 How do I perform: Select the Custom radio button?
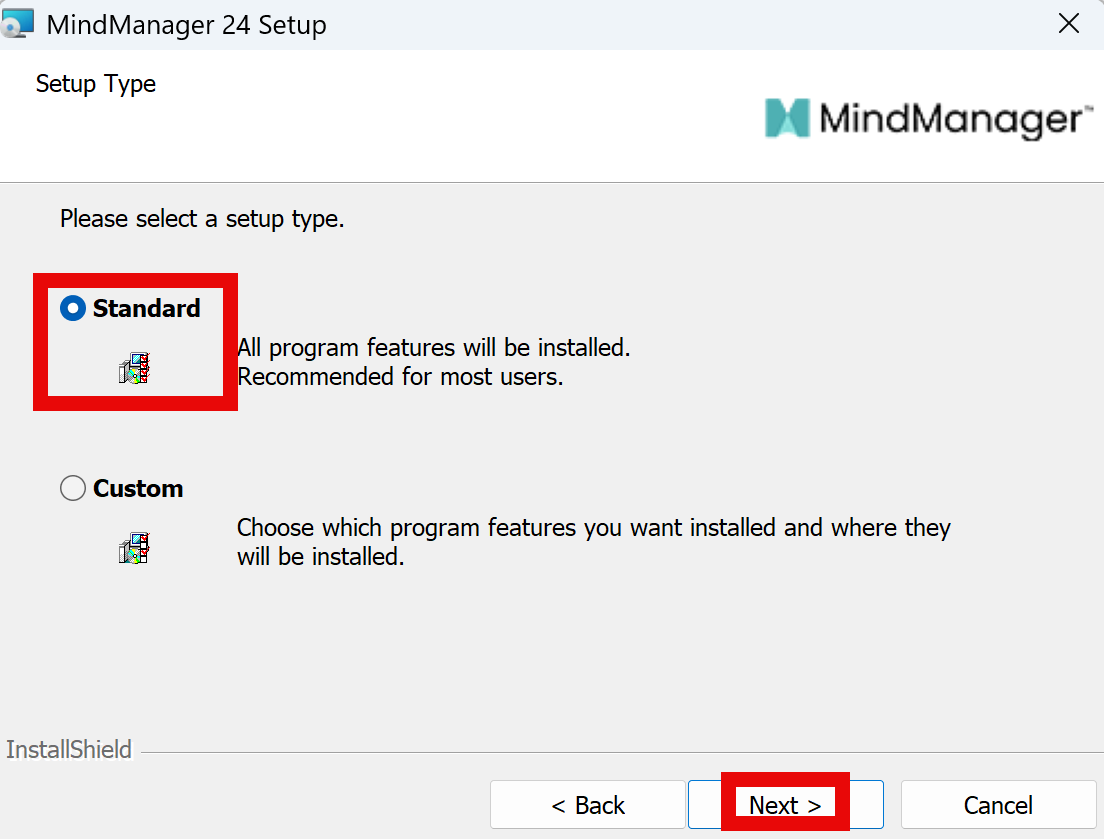click(73, 489)
